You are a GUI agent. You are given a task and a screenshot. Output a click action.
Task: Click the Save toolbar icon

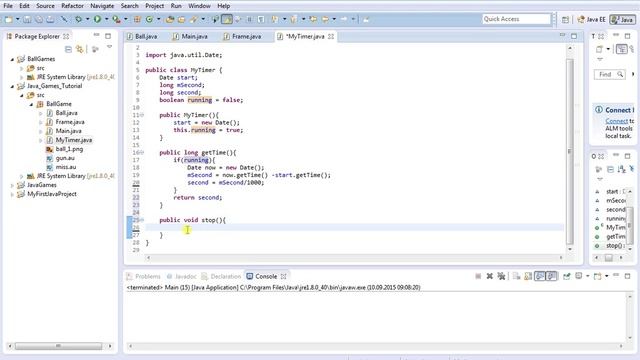27,19
